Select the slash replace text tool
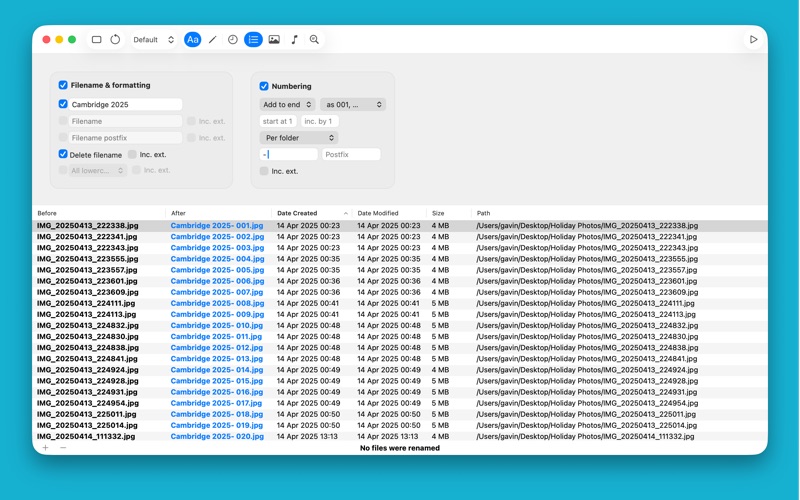Viewport: 800px width, 500px height. click(213, 39)
